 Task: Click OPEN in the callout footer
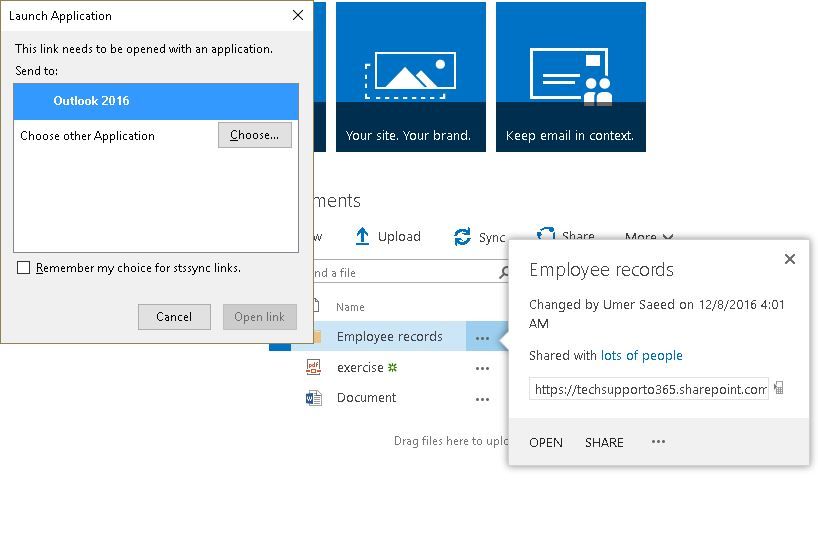point(546,443)
